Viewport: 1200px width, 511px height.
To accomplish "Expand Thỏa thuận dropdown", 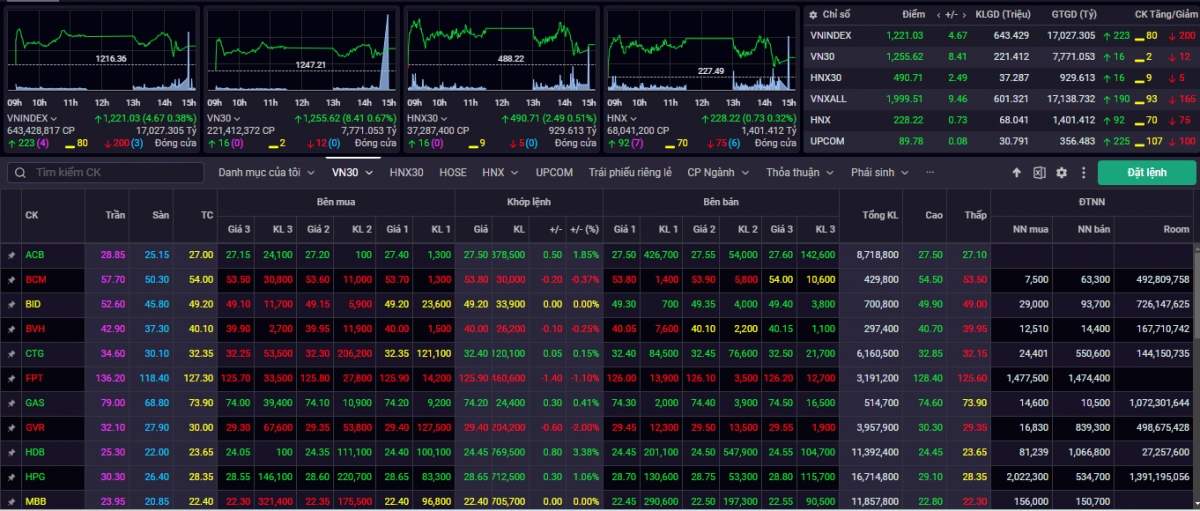I will (801, 172).
